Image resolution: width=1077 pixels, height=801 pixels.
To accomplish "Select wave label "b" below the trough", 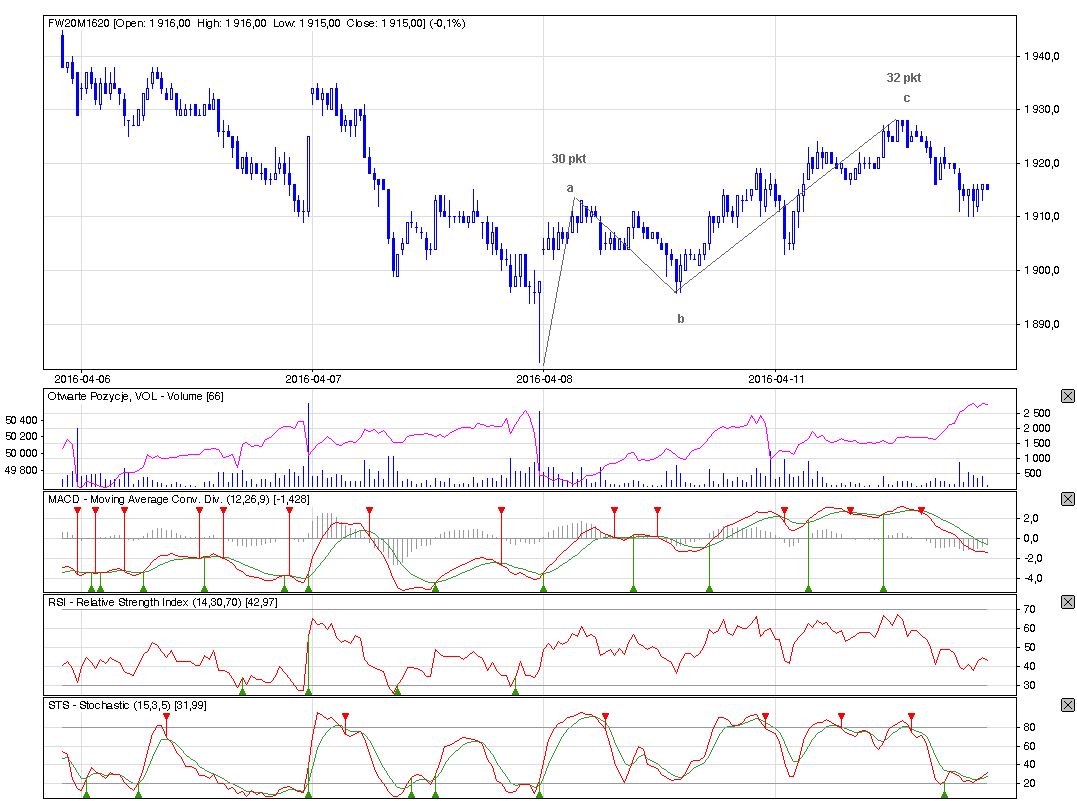I will point(681,319).
